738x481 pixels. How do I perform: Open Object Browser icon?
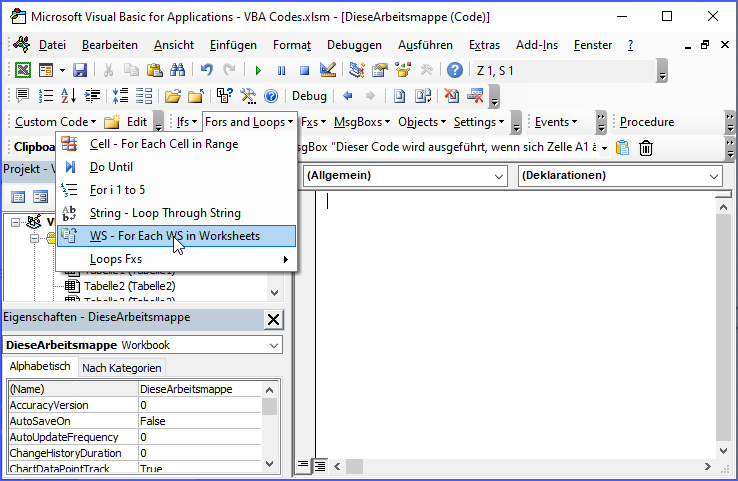tap(403, 71)
